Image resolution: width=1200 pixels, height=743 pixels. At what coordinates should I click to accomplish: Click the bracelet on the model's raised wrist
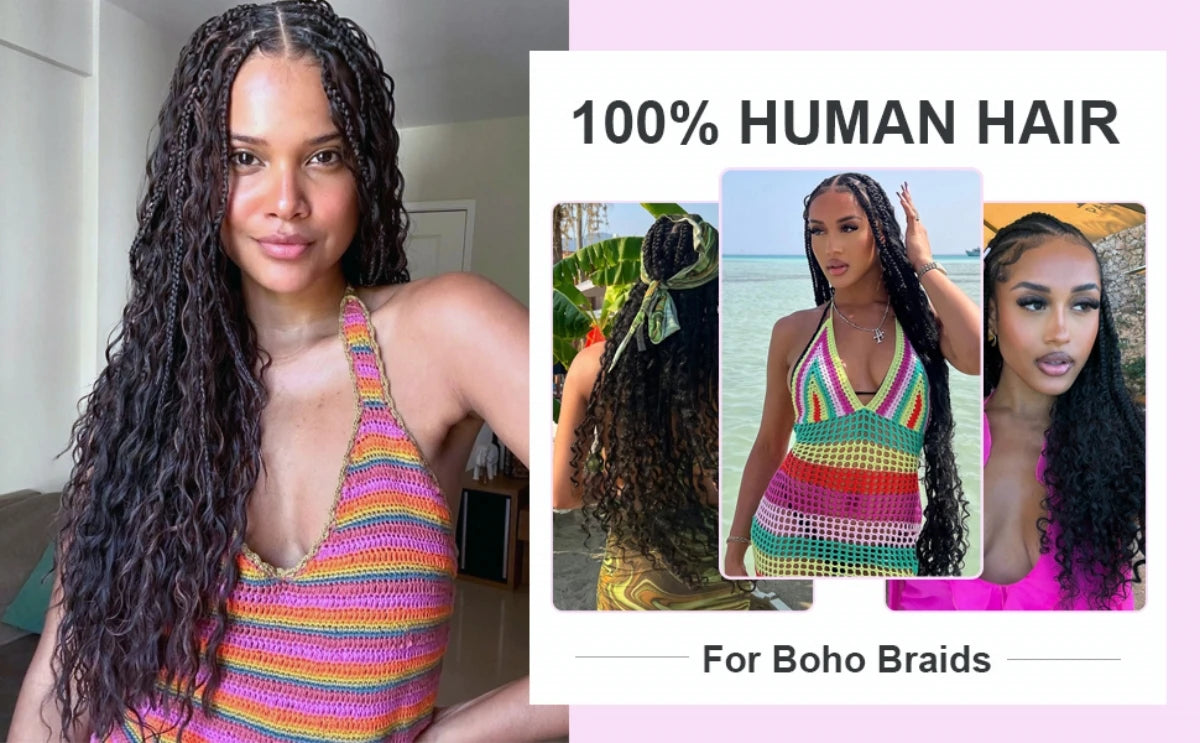pyautogui.click(x=932, y=269)
